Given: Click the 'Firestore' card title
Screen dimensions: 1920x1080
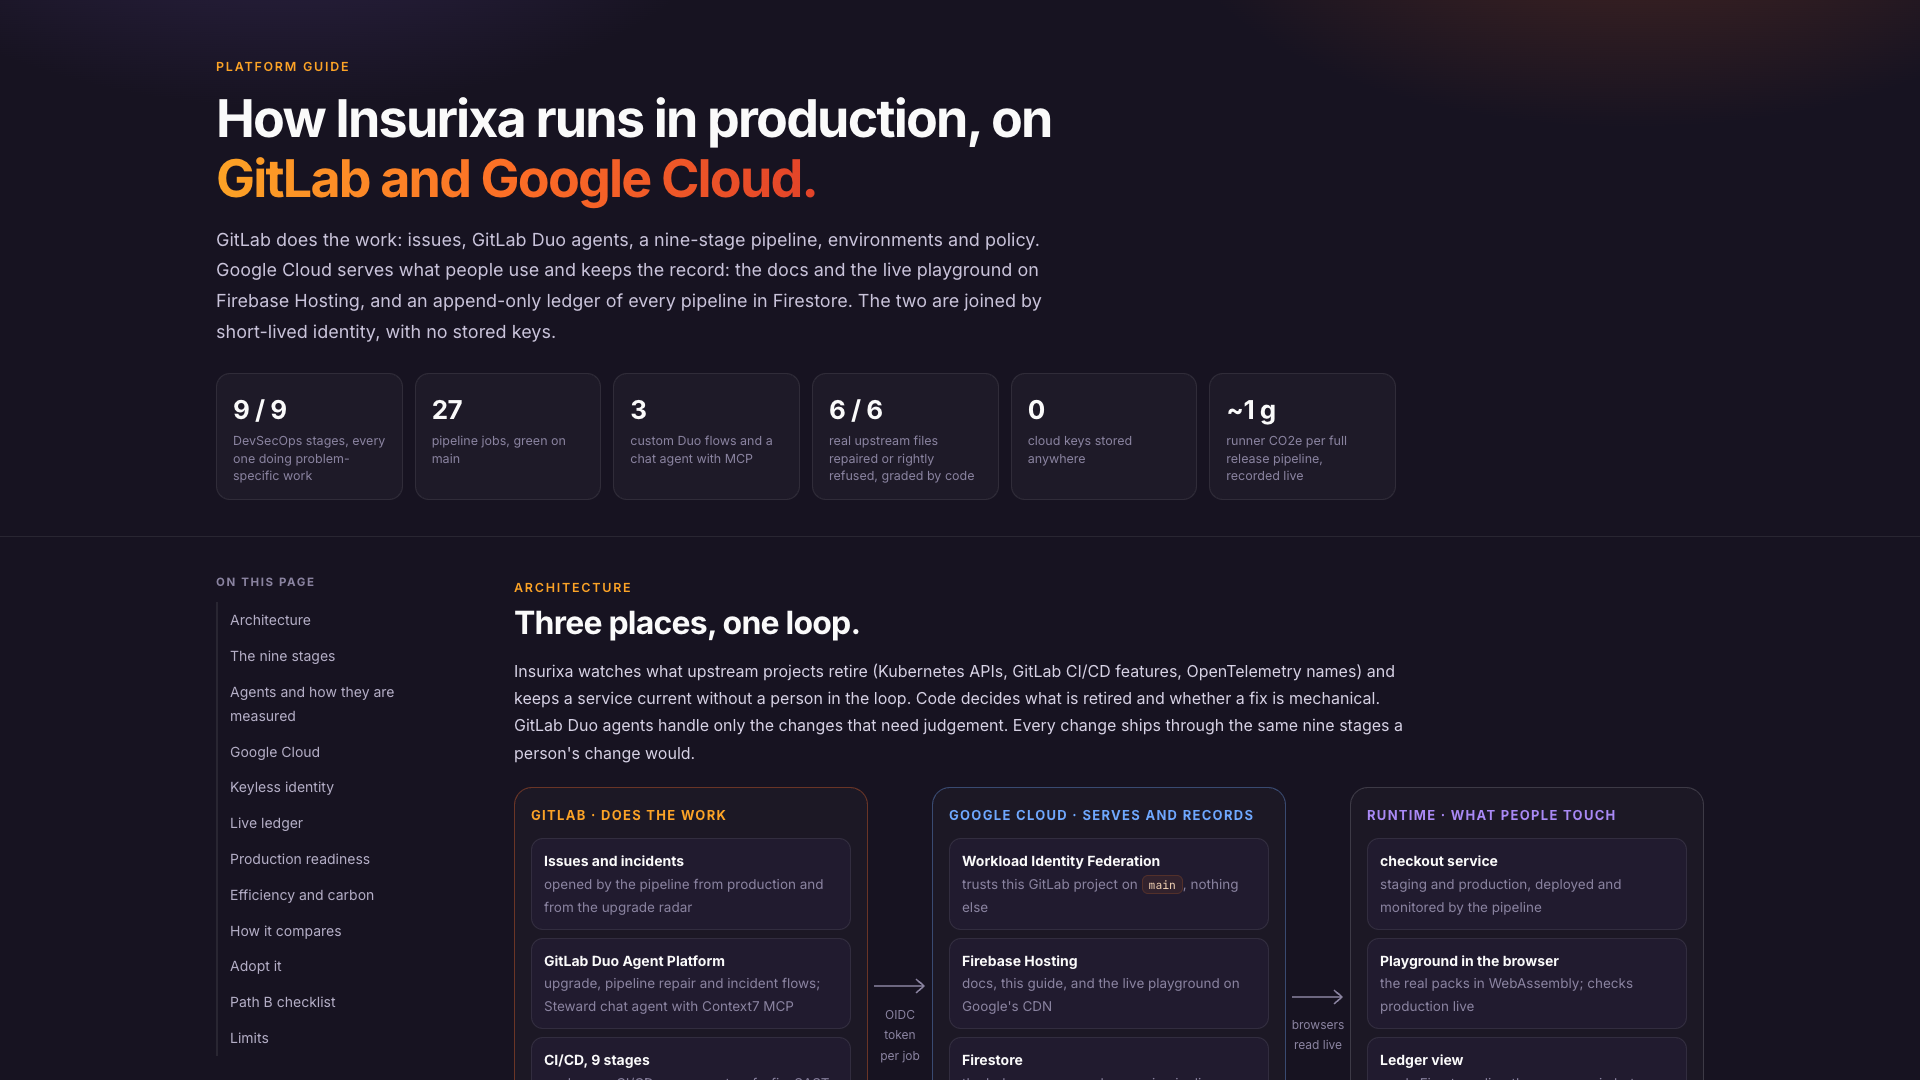Looking at the screenshot, I should [992, 1060].
